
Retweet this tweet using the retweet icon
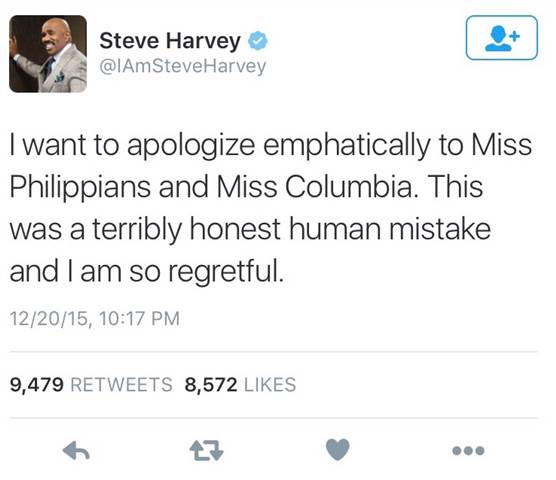tap(206, 450)
